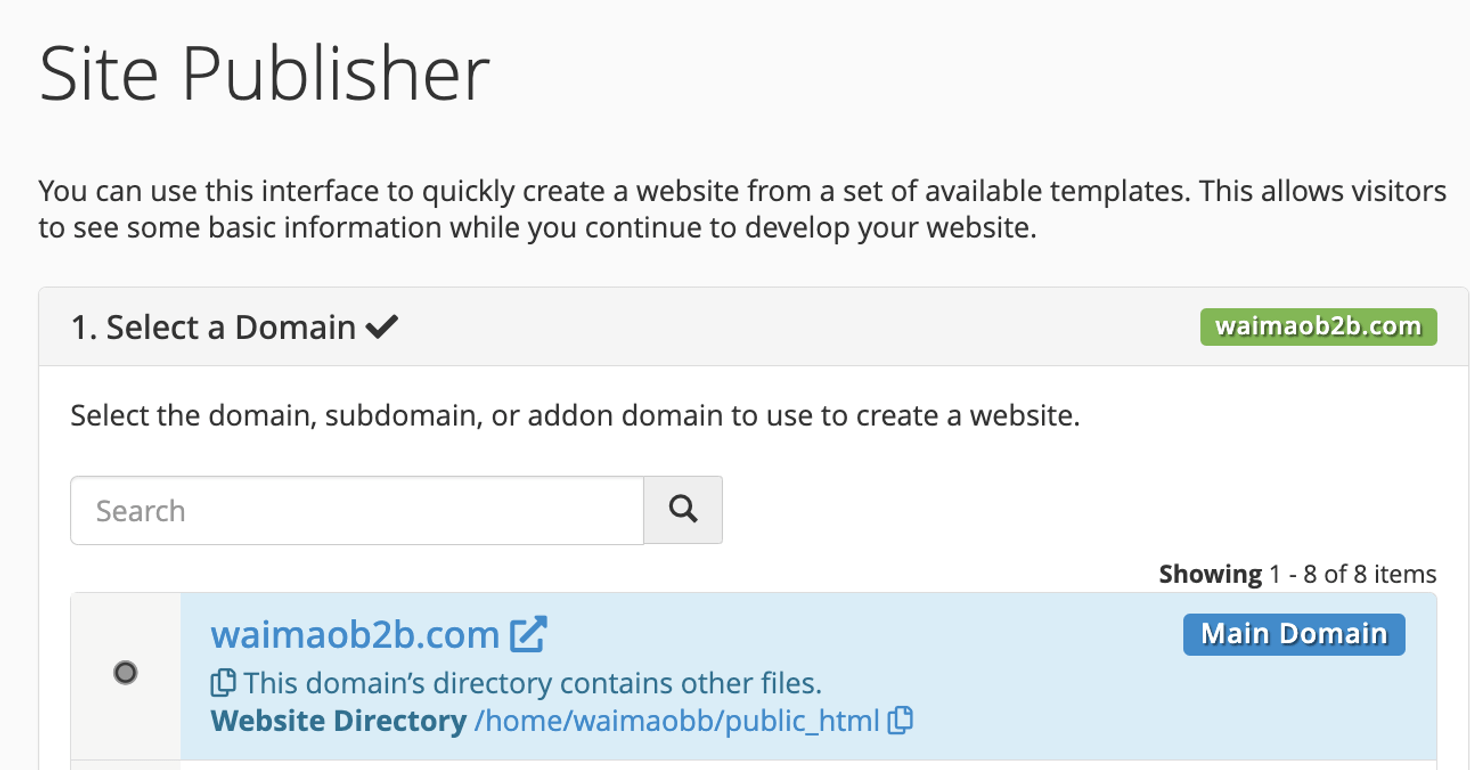Select the waimaob2b.com radio button

click(x=125, y=673)
